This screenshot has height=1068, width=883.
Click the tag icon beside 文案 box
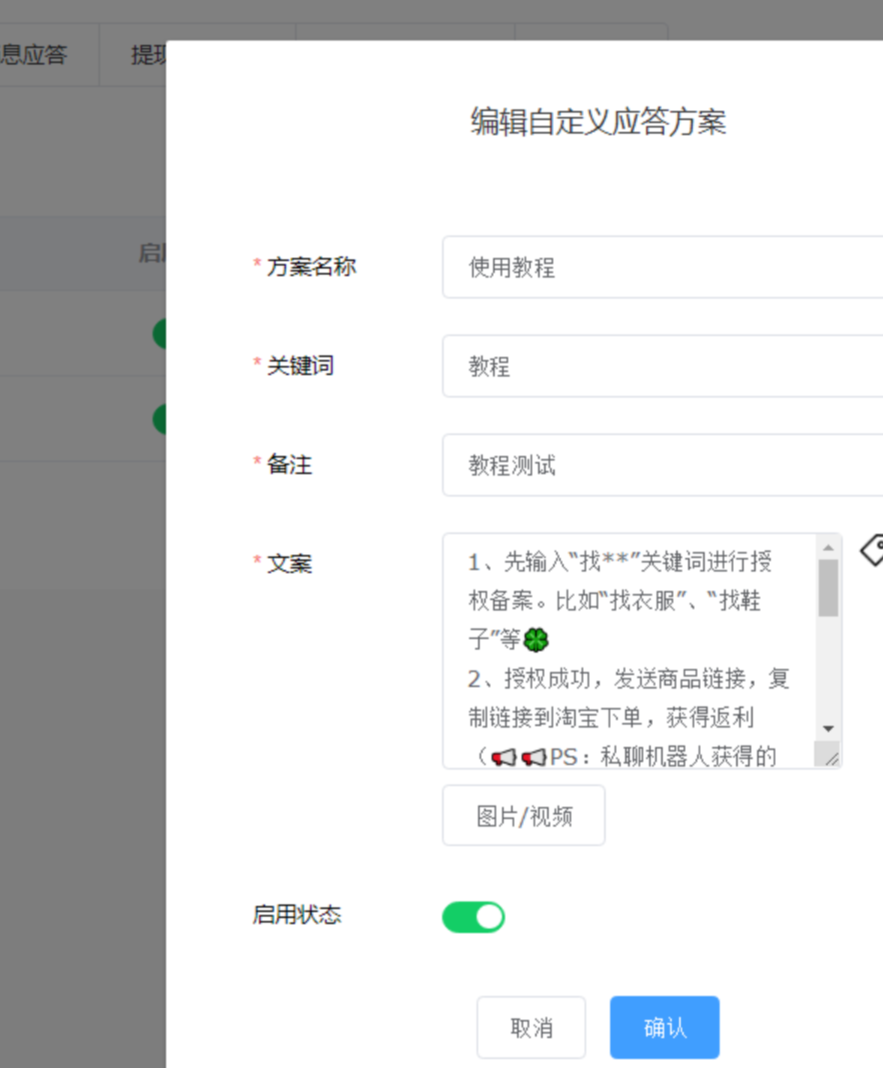(872, 550)
